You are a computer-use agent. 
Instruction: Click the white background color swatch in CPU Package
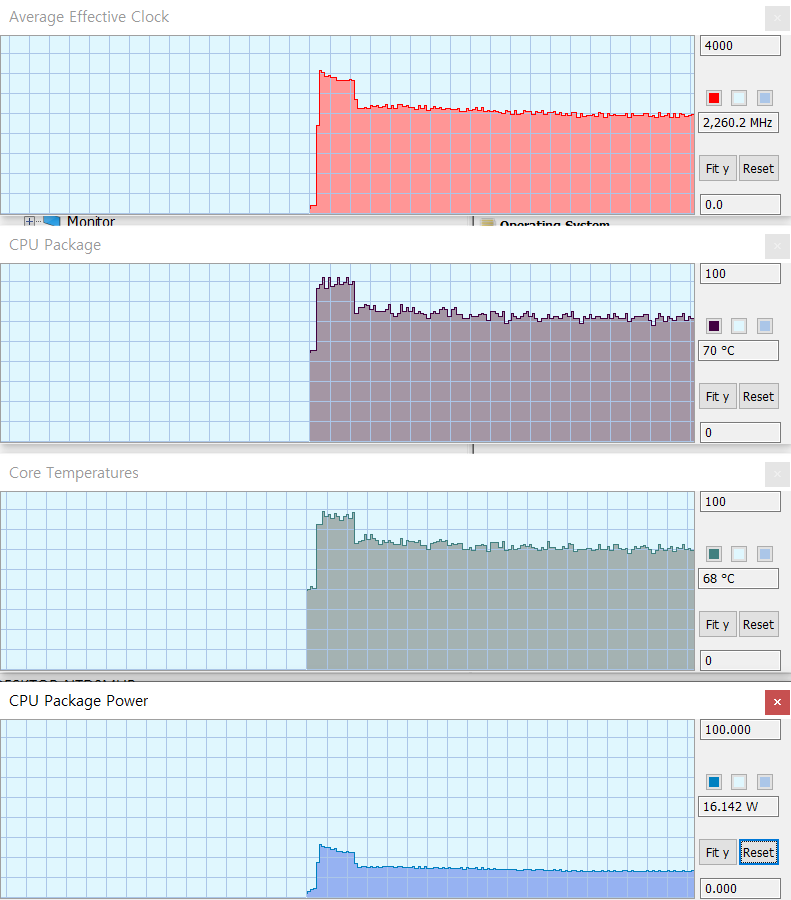739,326
